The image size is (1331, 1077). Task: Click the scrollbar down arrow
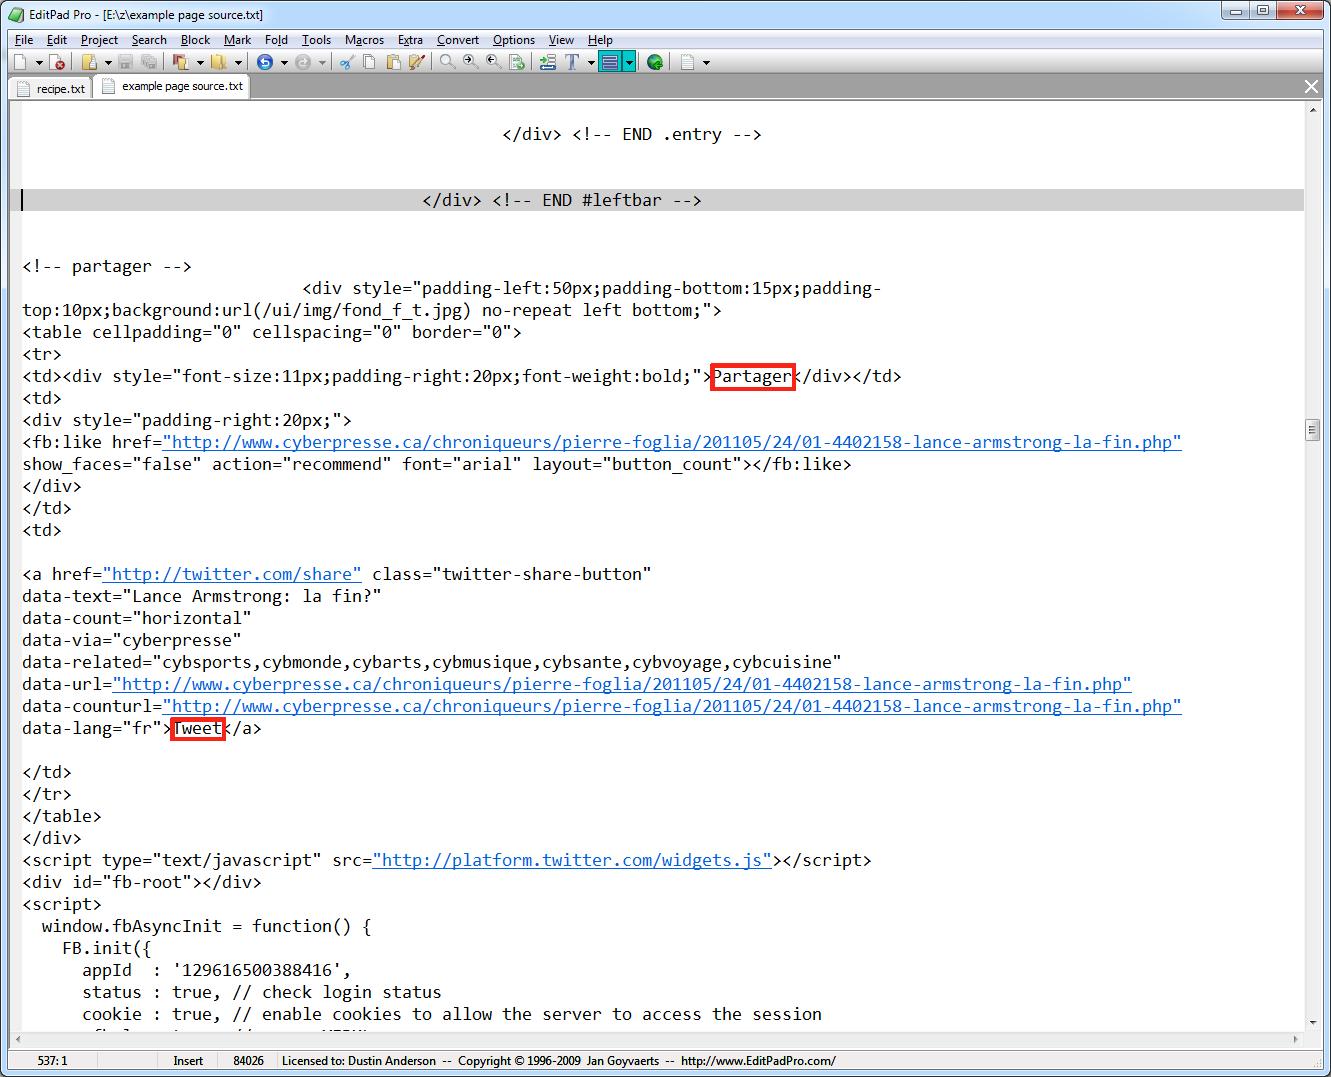[x=1312, y=1021]
